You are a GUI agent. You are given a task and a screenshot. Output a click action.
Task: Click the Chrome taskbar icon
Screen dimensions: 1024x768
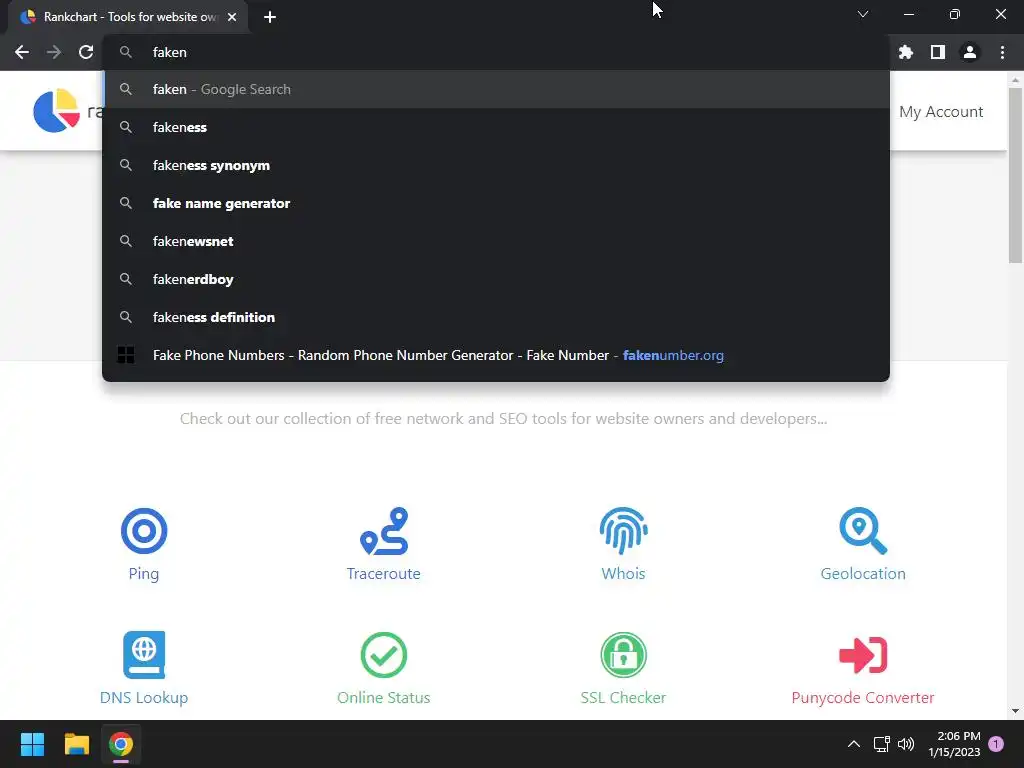click(x=121, y=744)
